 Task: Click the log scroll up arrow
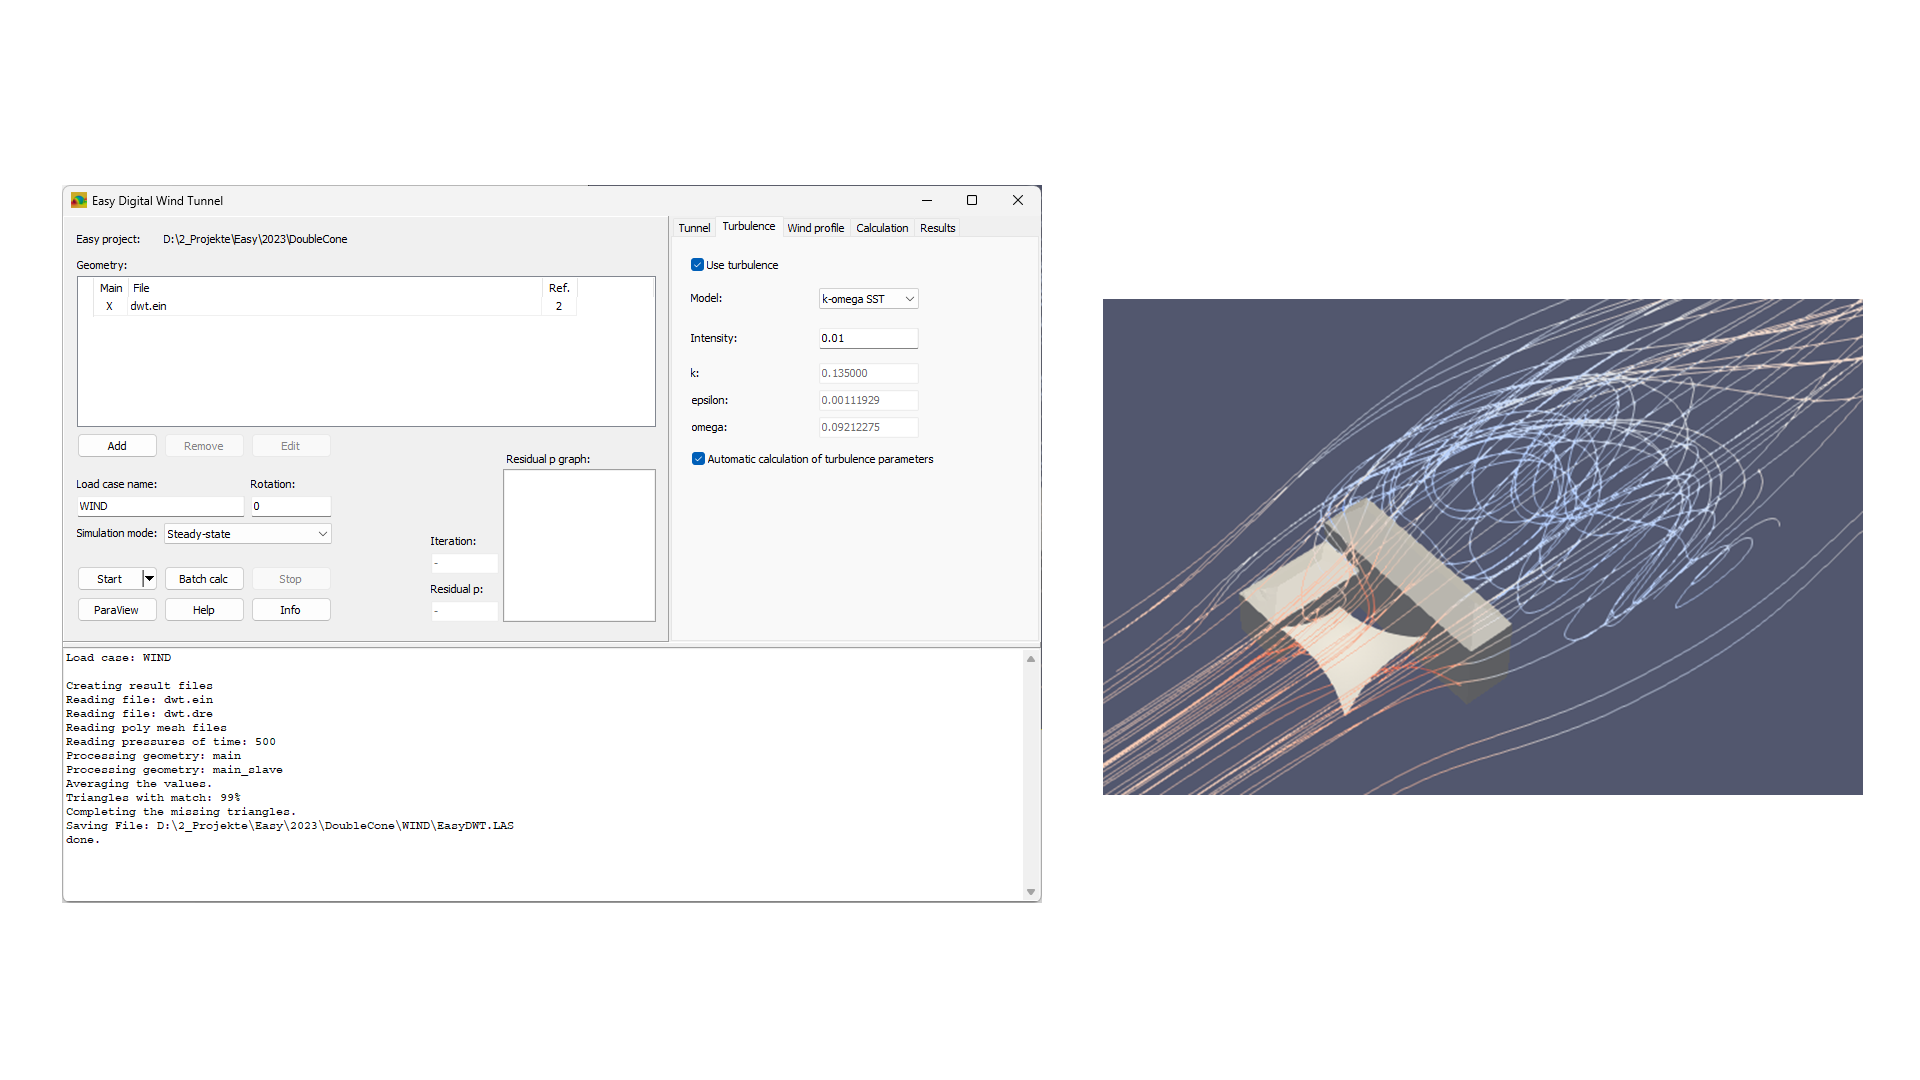(1031, 659)
